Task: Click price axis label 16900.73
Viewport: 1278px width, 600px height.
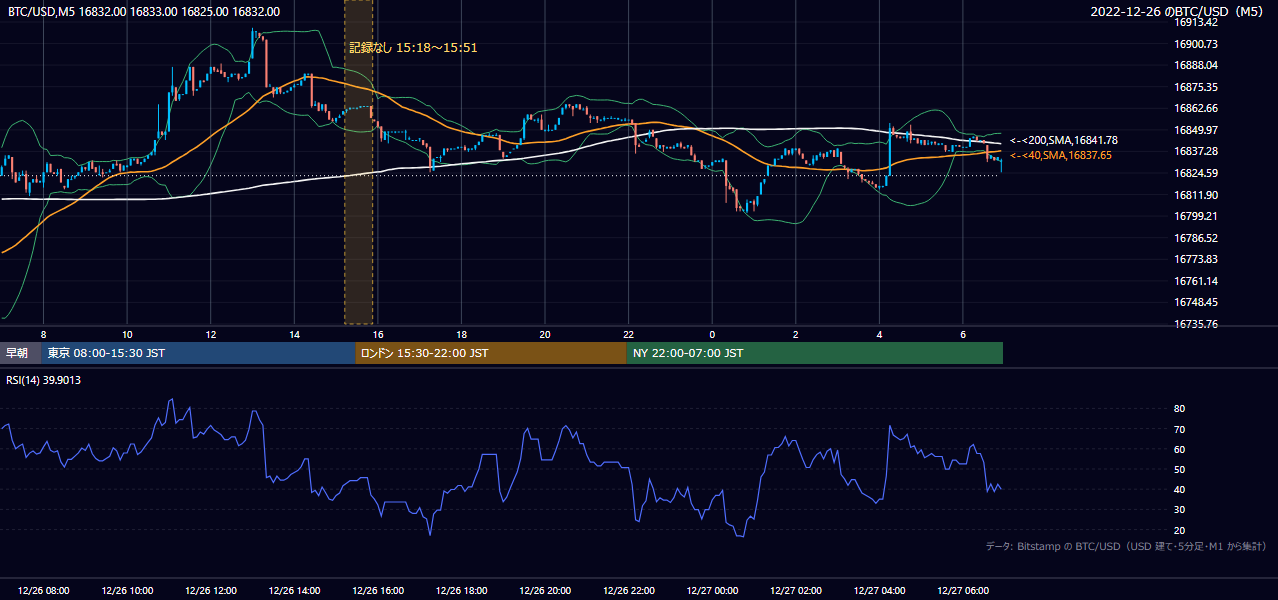Action: (x=1196, y=44)
